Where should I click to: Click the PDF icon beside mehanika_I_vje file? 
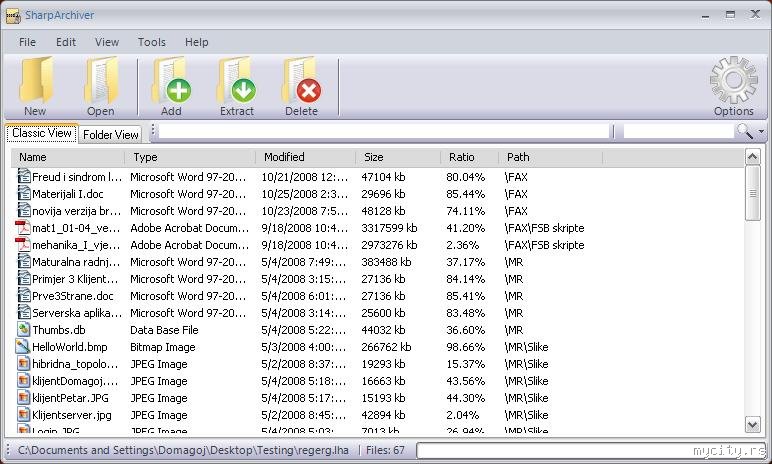click(23, 245)
